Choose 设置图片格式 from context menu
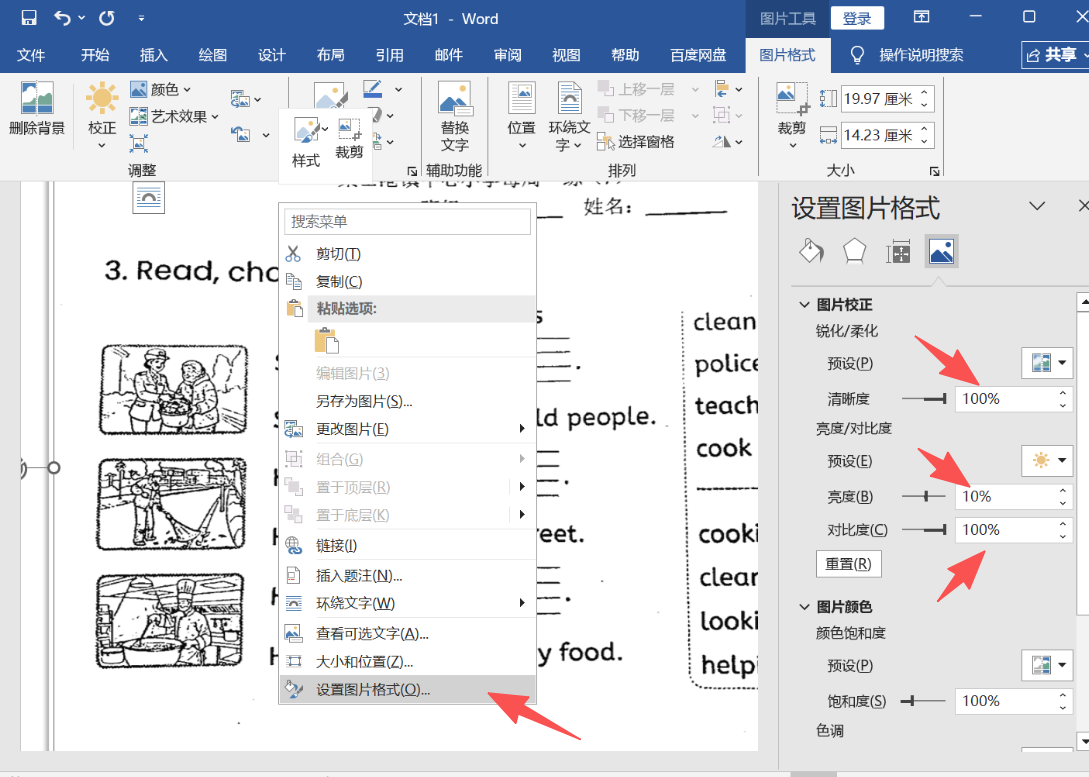The width and height of the screenshot is (1089, 777). pyautogui.click(x=372, y=690)
